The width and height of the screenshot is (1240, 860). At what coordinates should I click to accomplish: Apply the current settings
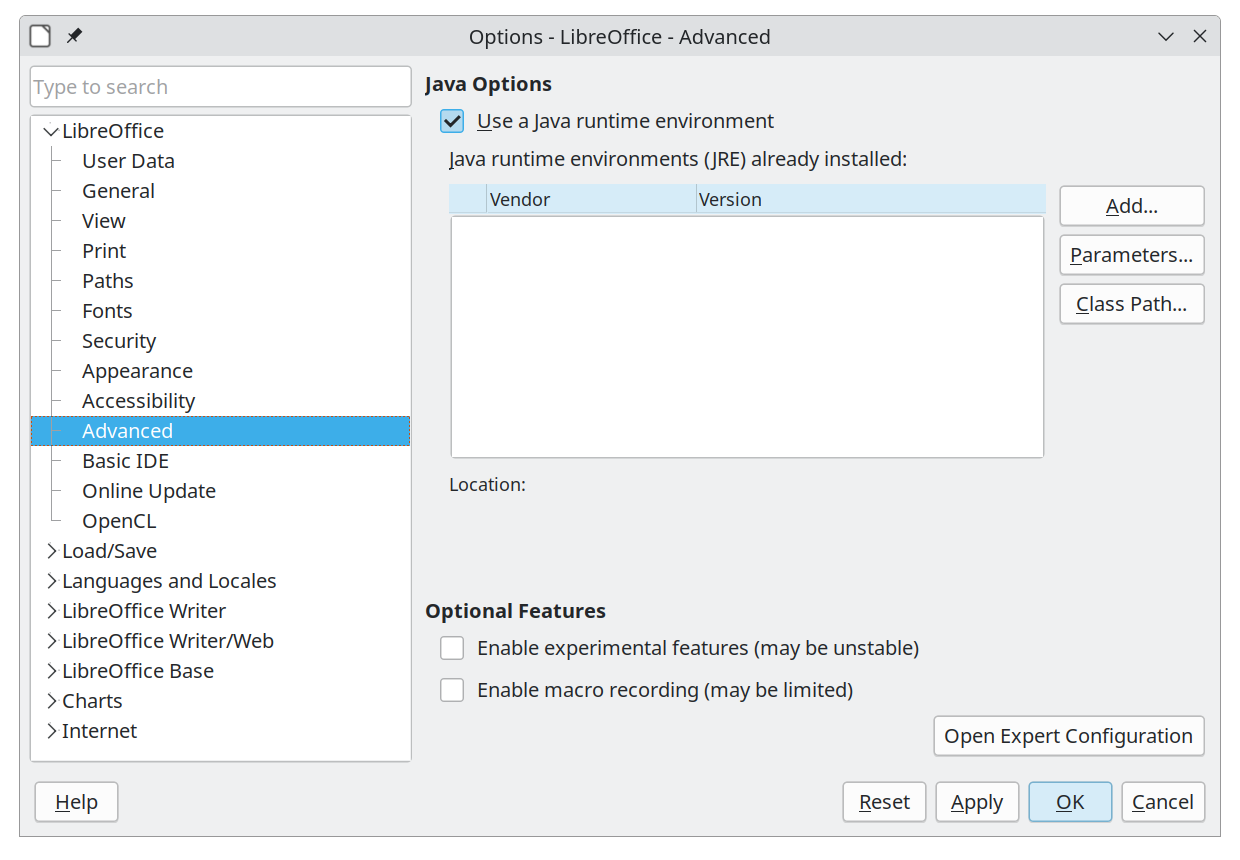pyautogui.click(x=977, y=801)
